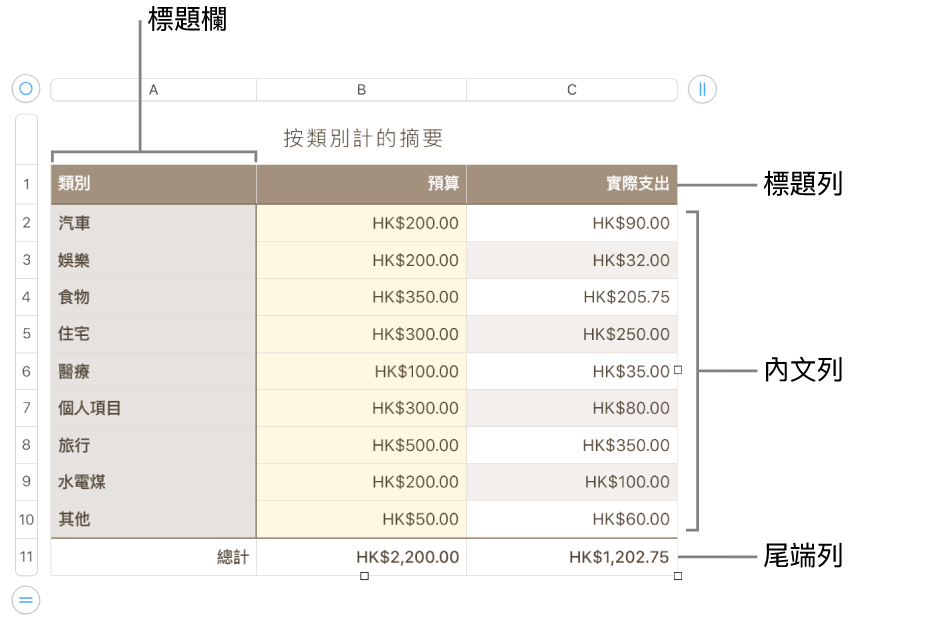Click total budget HK$2,200.00
Image resolution: width=928 pixels, height=620 pixels.
(362, 557)
